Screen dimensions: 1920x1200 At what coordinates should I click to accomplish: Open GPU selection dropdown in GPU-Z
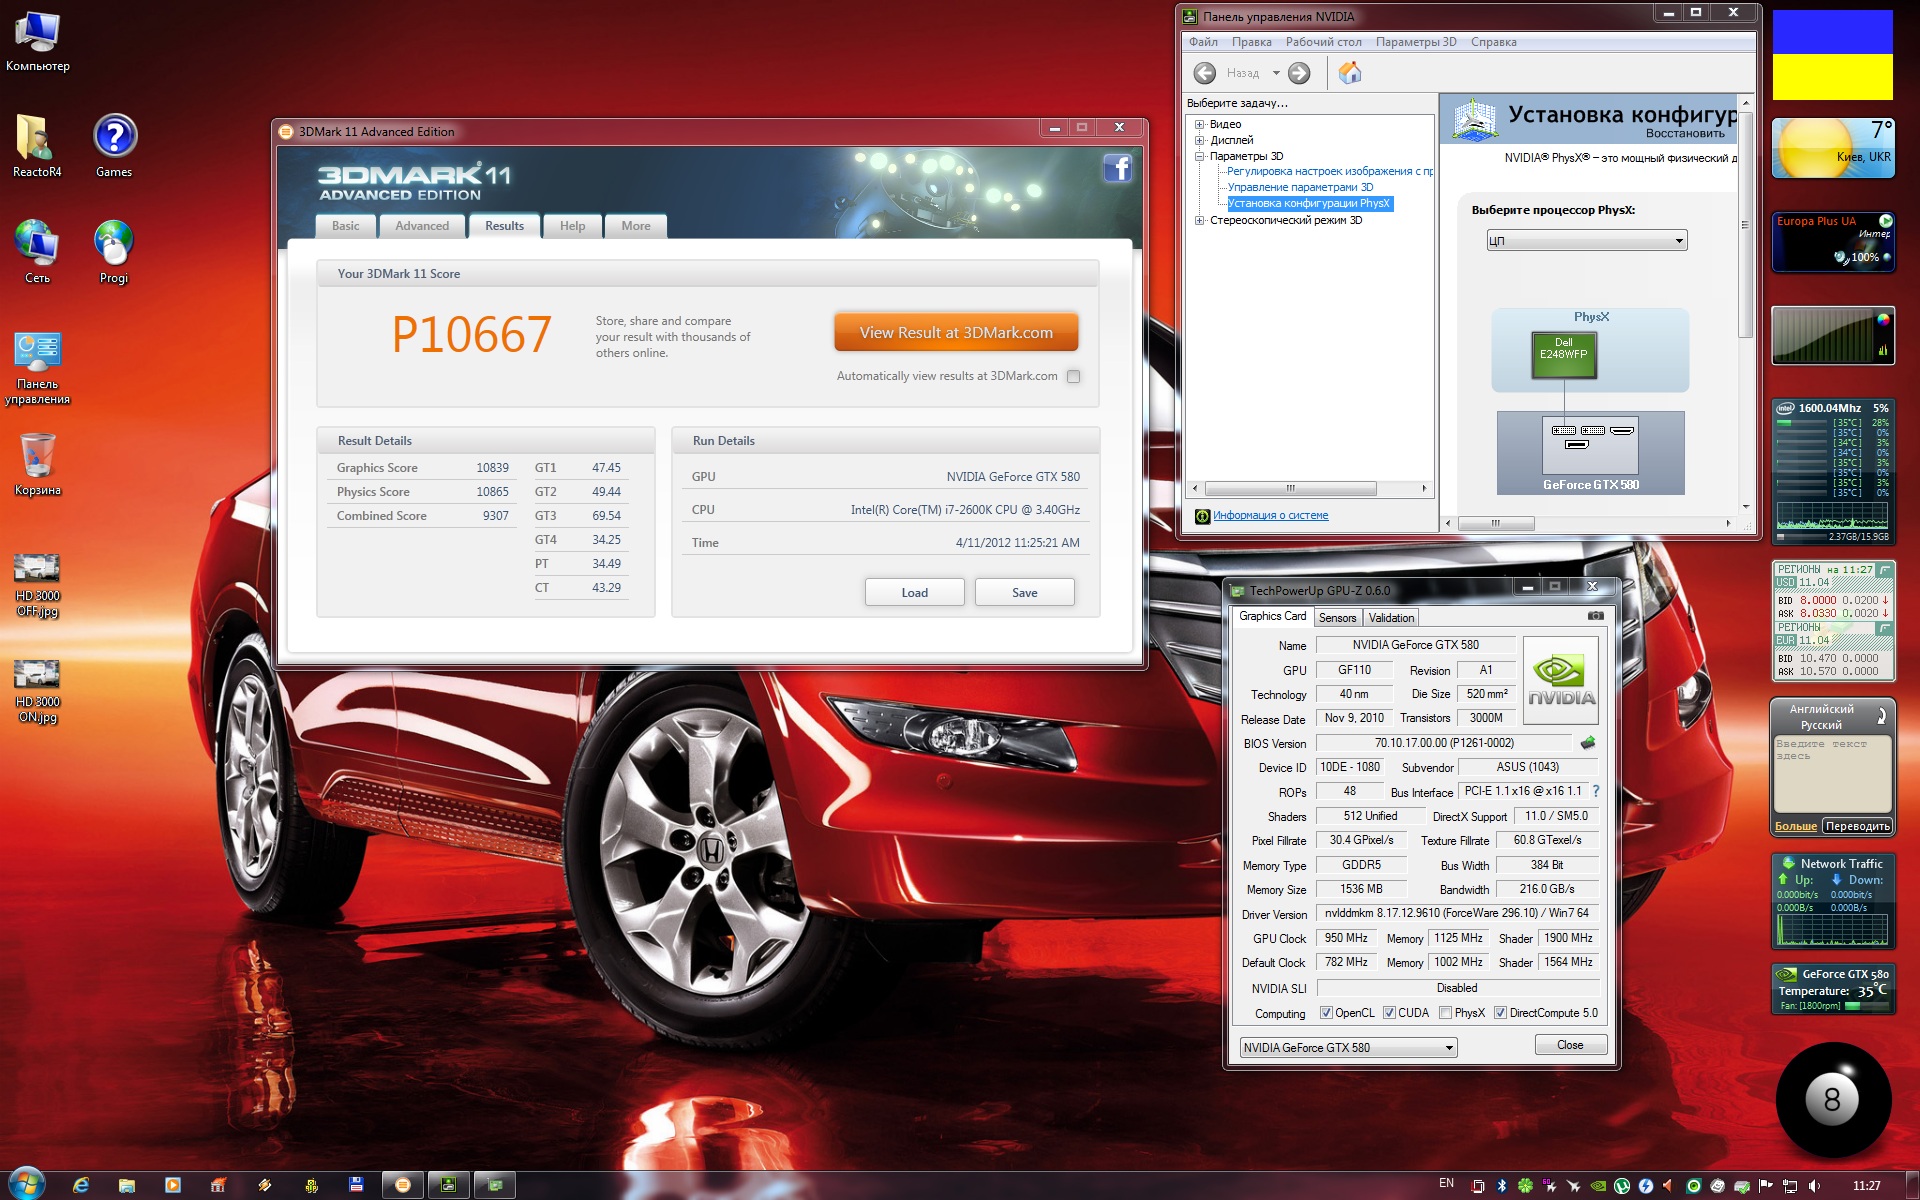tap(1348, 1047)
